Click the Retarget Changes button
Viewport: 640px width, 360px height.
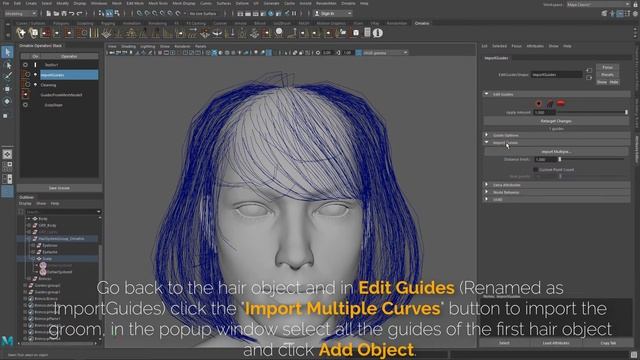pyautogui.click(x=556, y=121)
